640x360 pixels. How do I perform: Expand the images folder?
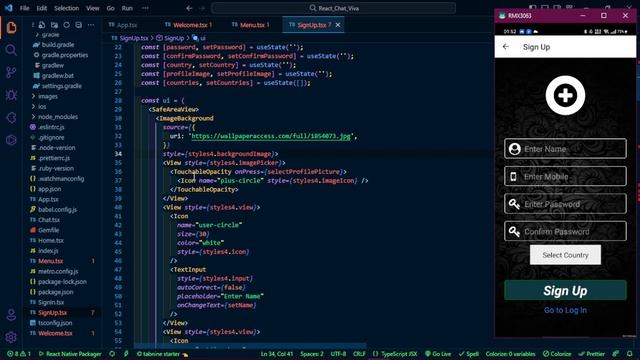48,96
